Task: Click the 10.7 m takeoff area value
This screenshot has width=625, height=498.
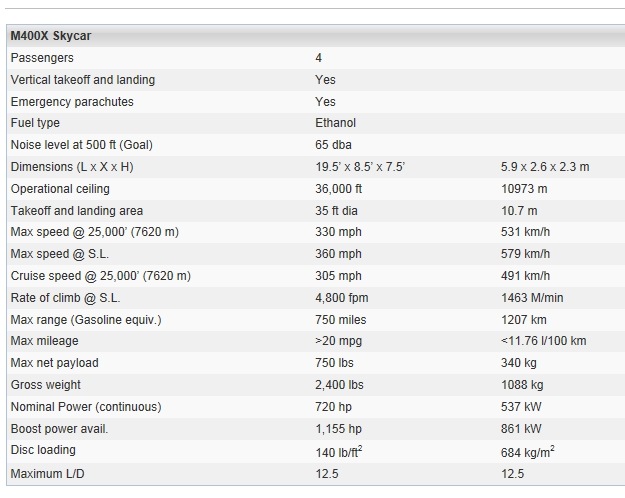Action: (x=519, y=211)
